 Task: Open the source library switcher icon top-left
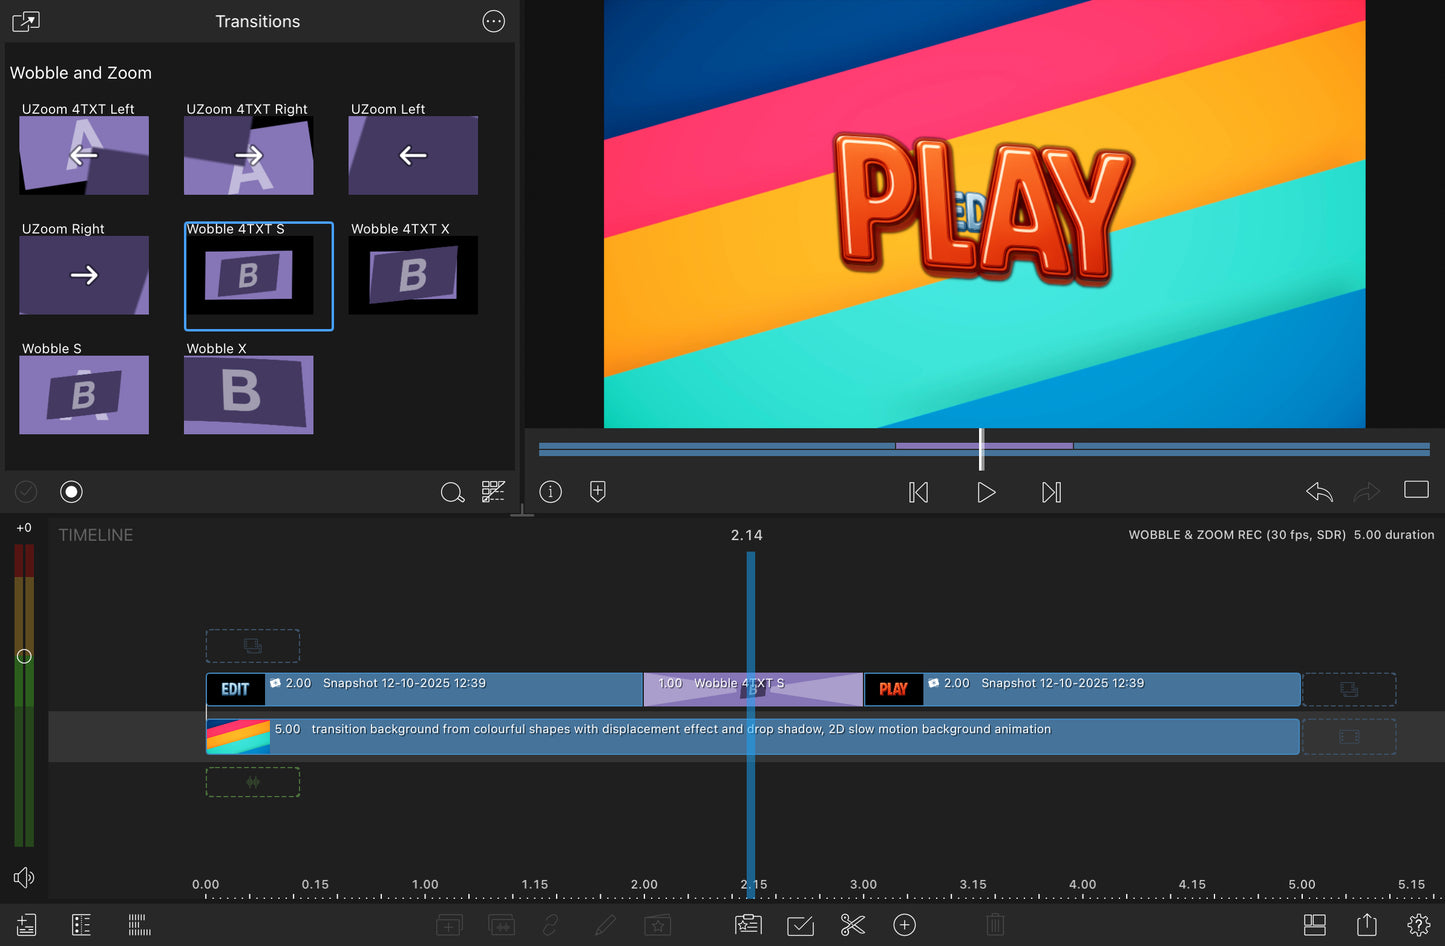[25, 20]
